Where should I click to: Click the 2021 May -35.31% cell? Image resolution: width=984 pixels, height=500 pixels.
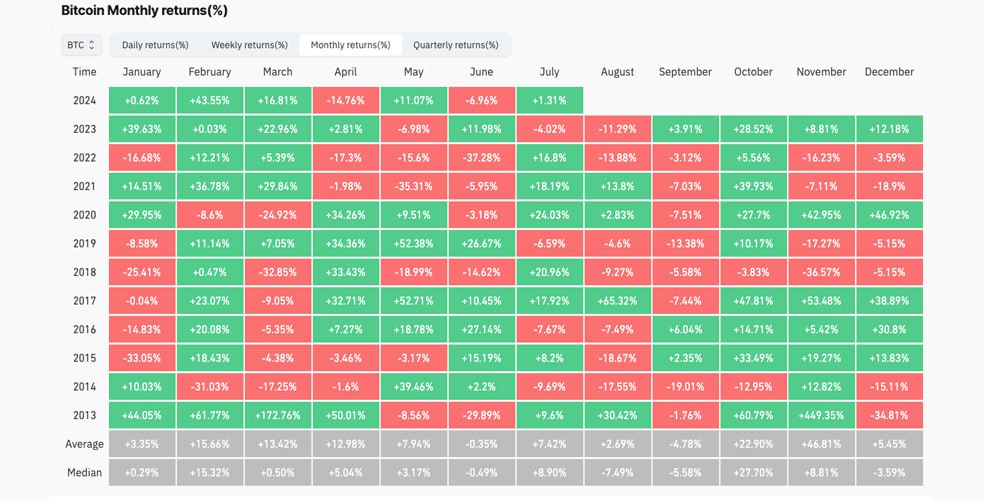point(413,186)
